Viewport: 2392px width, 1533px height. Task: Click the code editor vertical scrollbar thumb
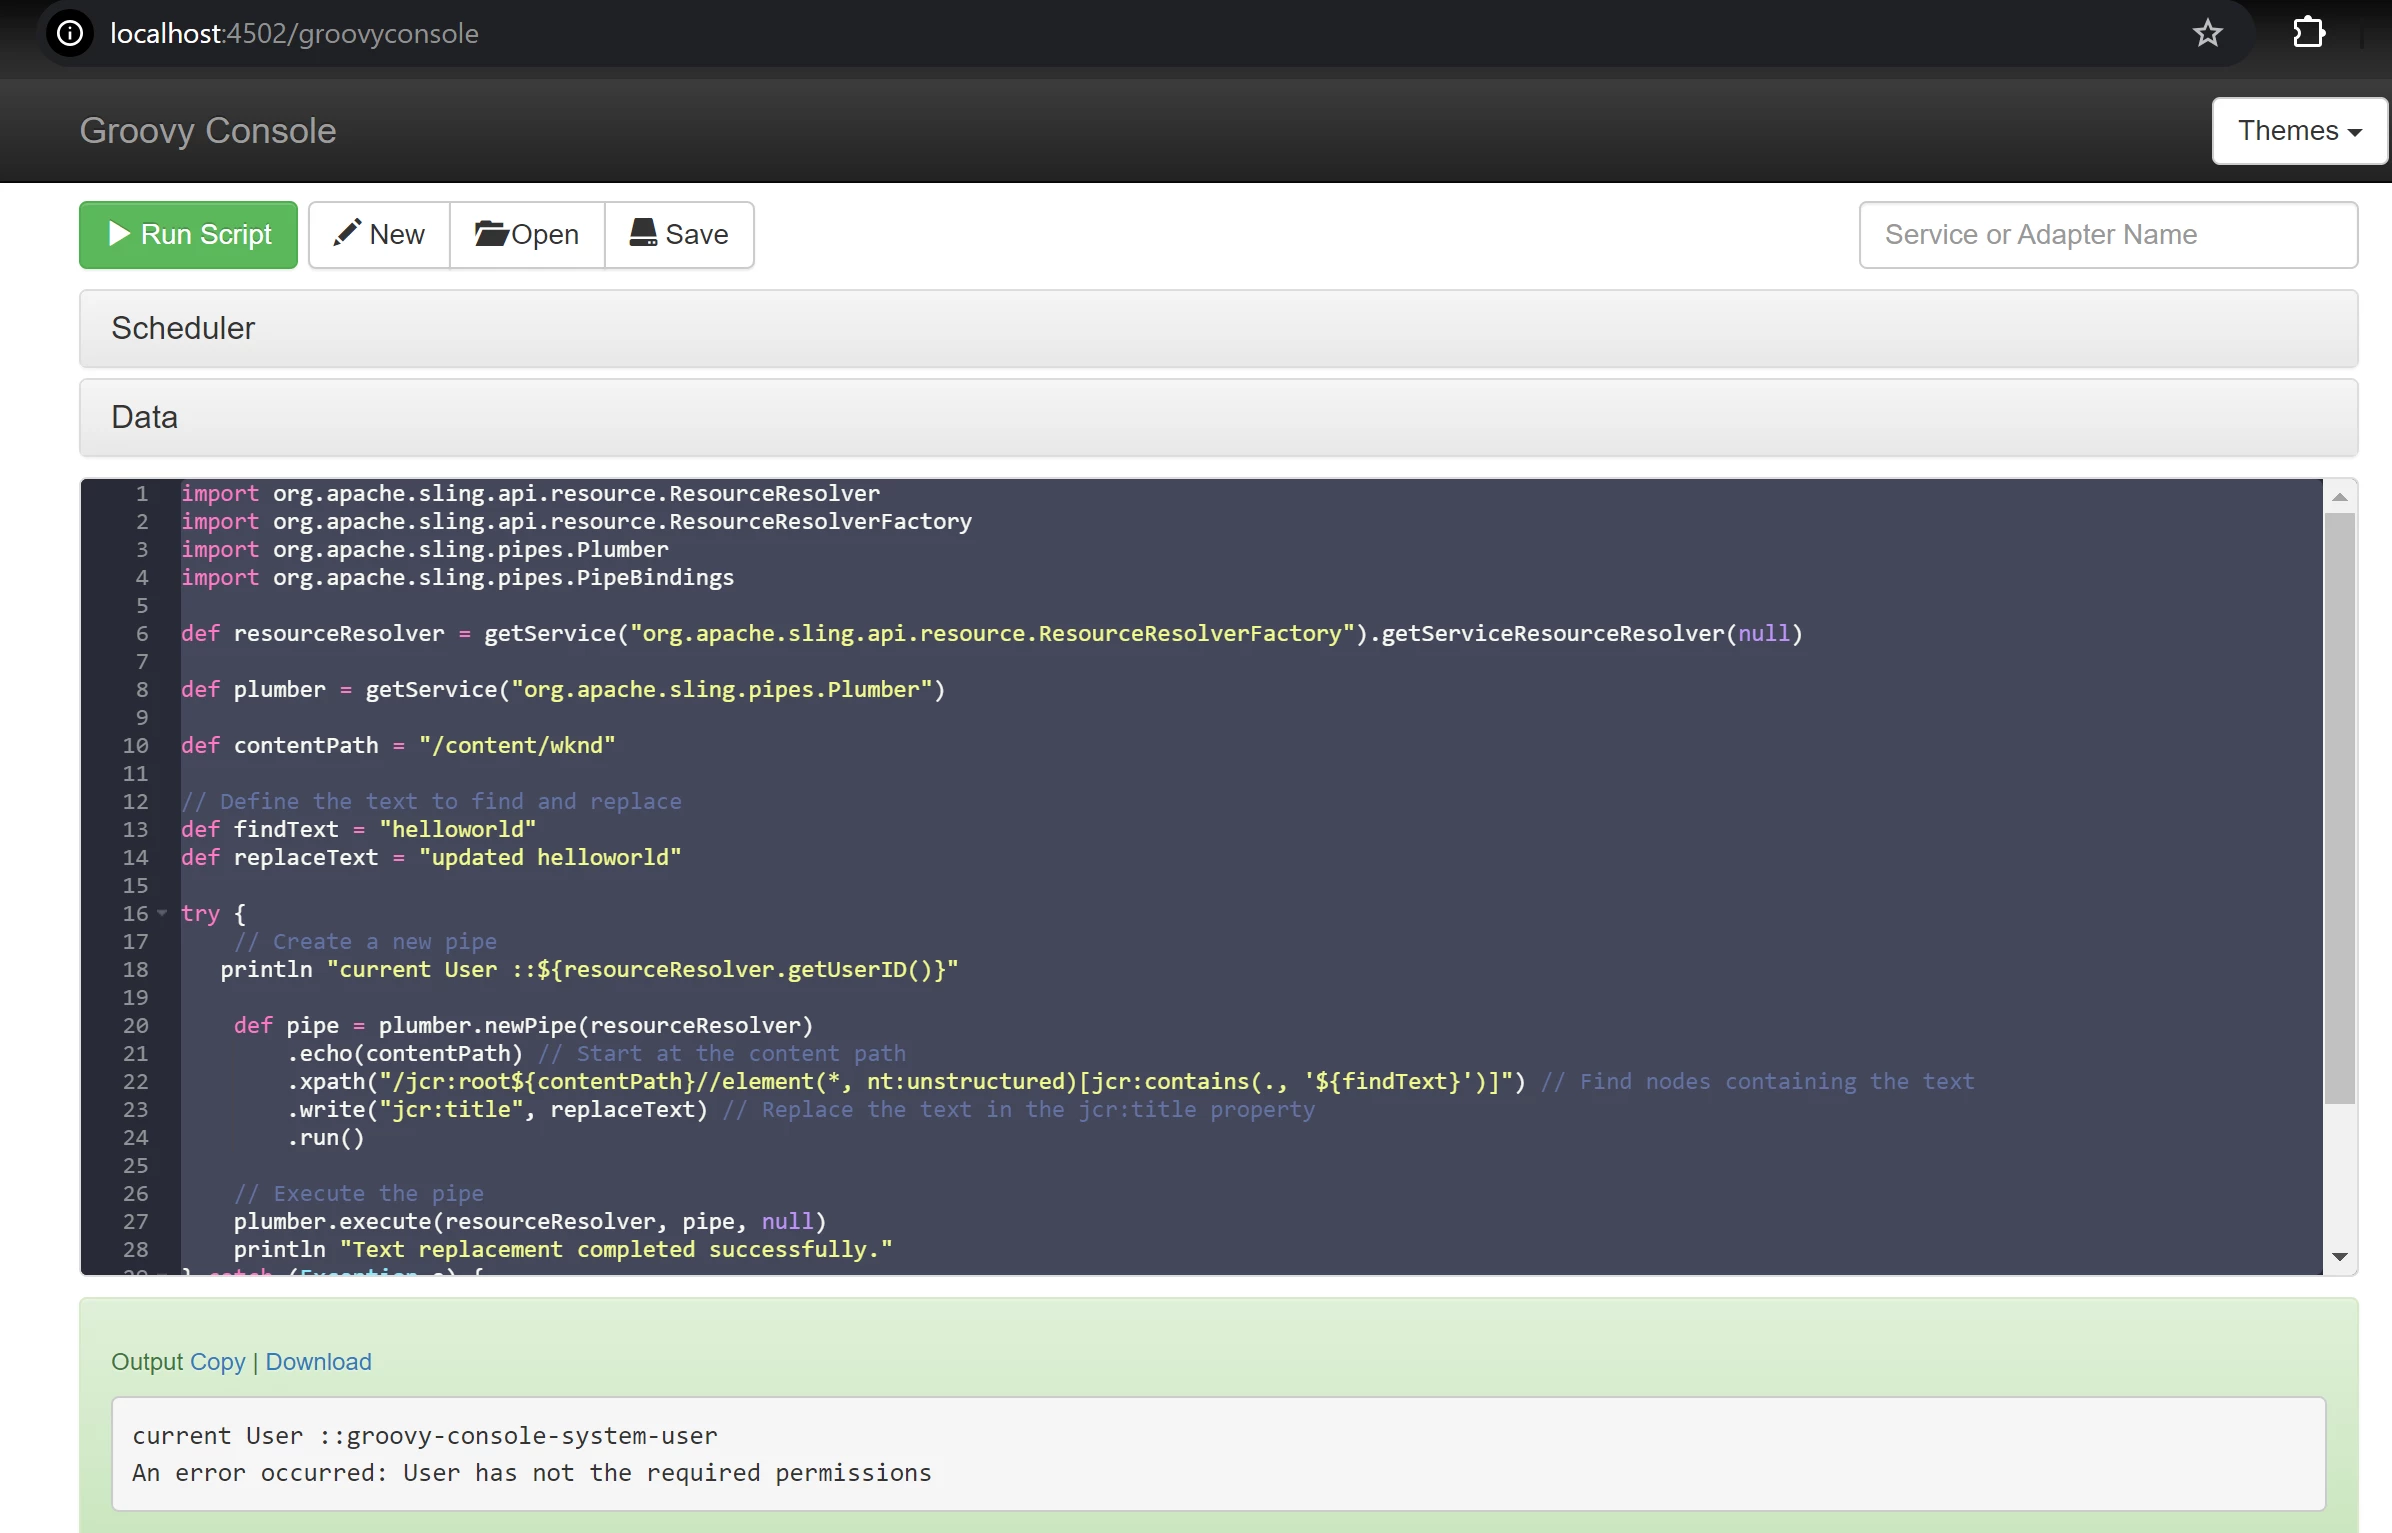(2339, 808)
